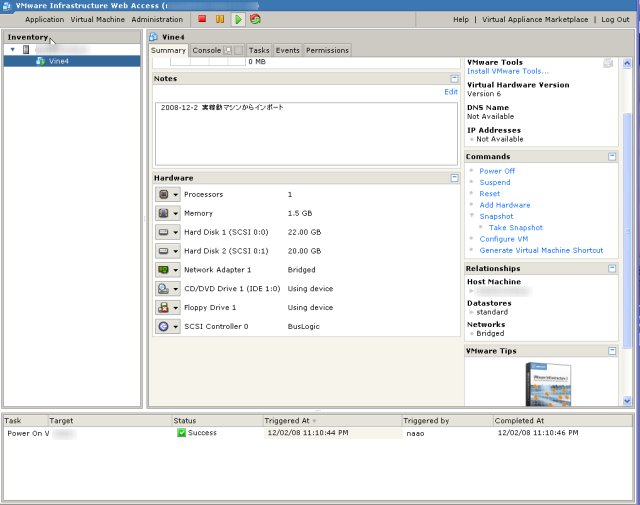Collapse the Notes section

(x=454, y=78)
